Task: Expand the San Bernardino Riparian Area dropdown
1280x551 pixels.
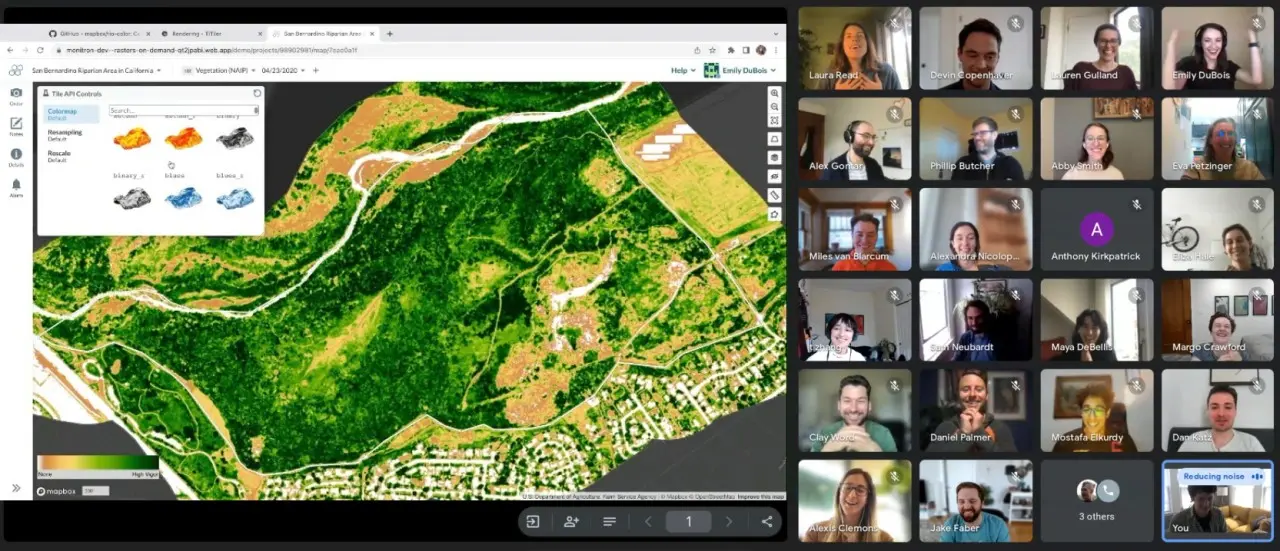Action: click(x=96, y=70)
